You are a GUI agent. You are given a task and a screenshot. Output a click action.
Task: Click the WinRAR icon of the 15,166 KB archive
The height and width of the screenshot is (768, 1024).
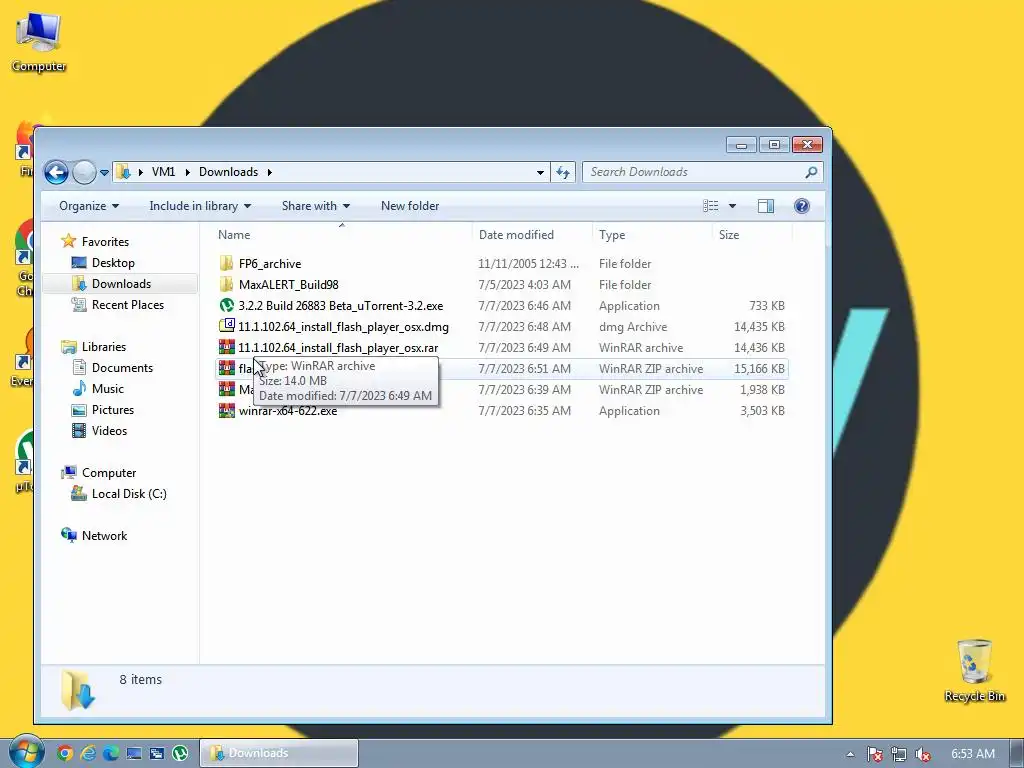pyautogui.click(x=226, y=368)
